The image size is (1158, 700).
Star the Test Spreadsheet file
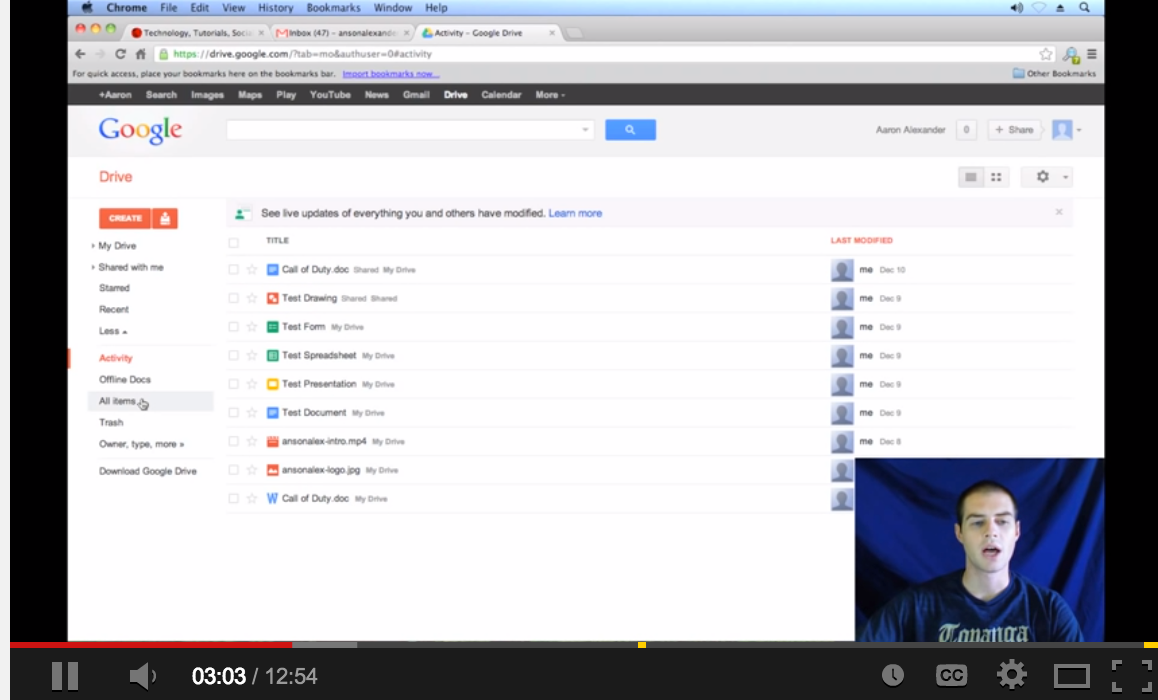coord(252,356)
